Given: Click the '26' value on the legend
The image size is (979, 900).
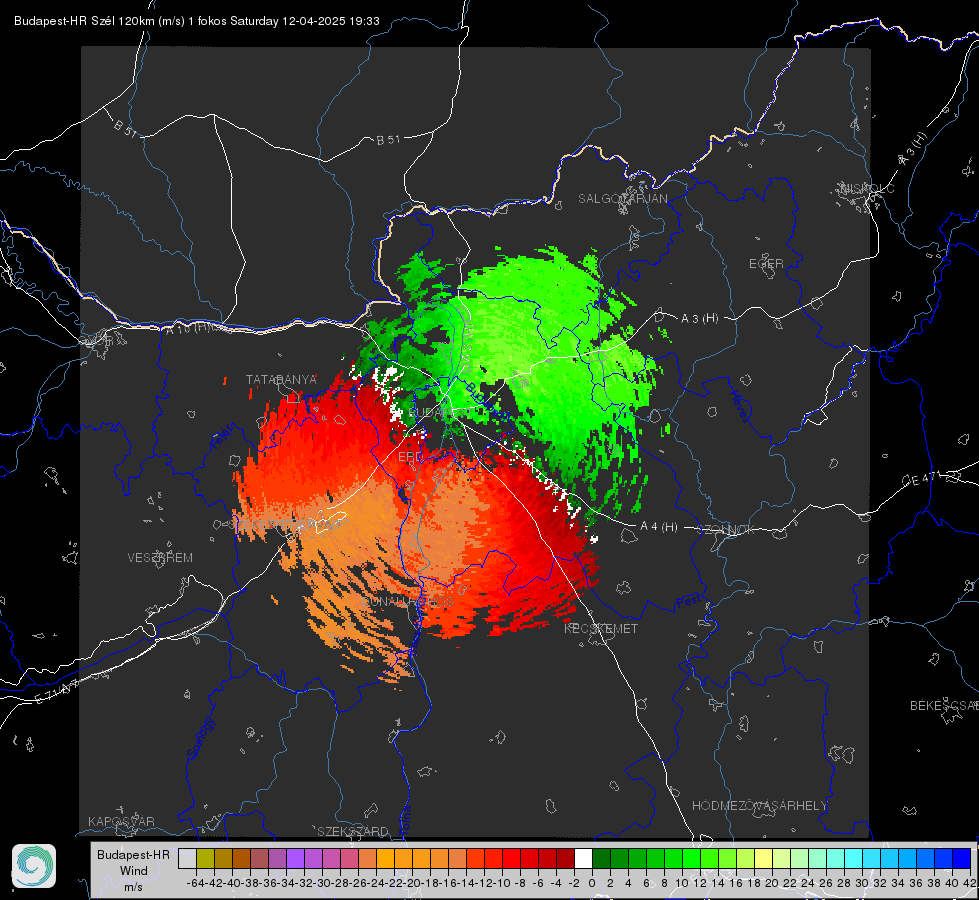Looking at the screenshot, I should point(825,883).
